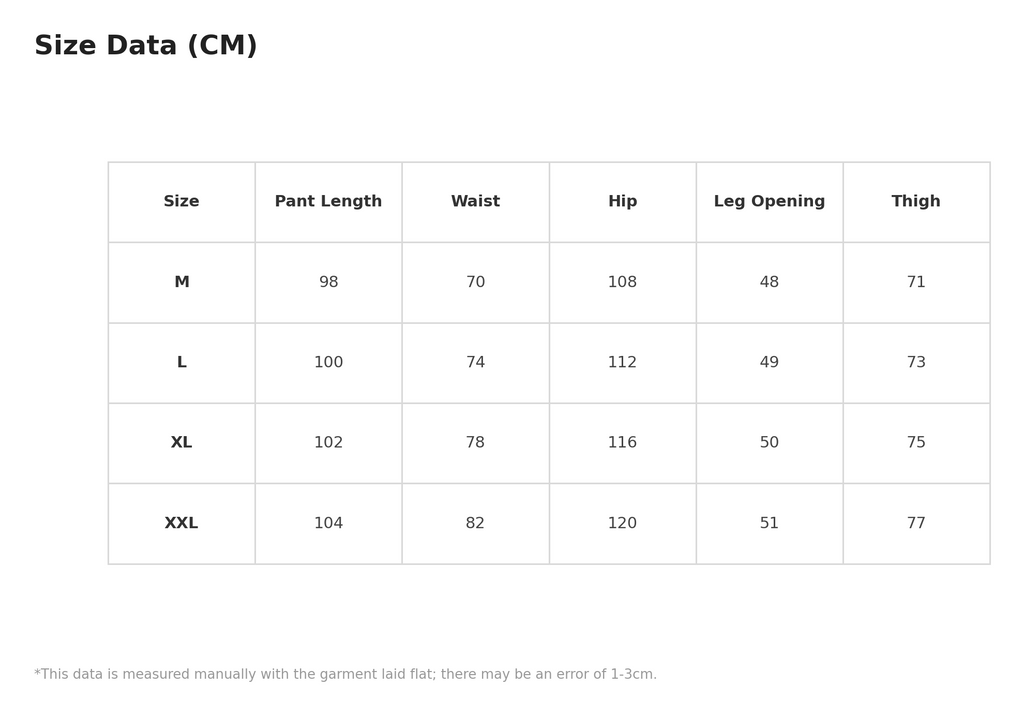Click pant length value 98

tap(328, 282)
